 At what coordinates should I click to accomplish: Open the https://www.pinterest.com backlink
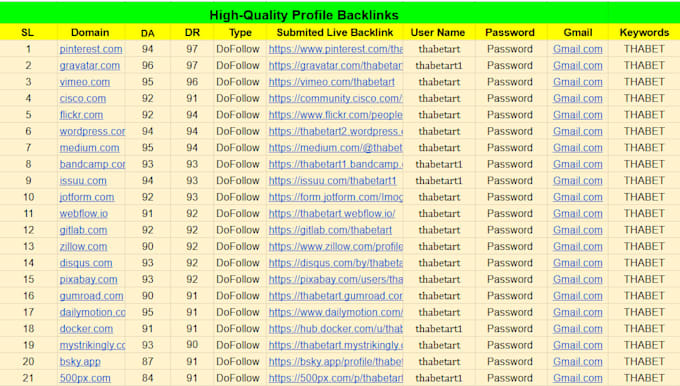(x=336, y=49)
